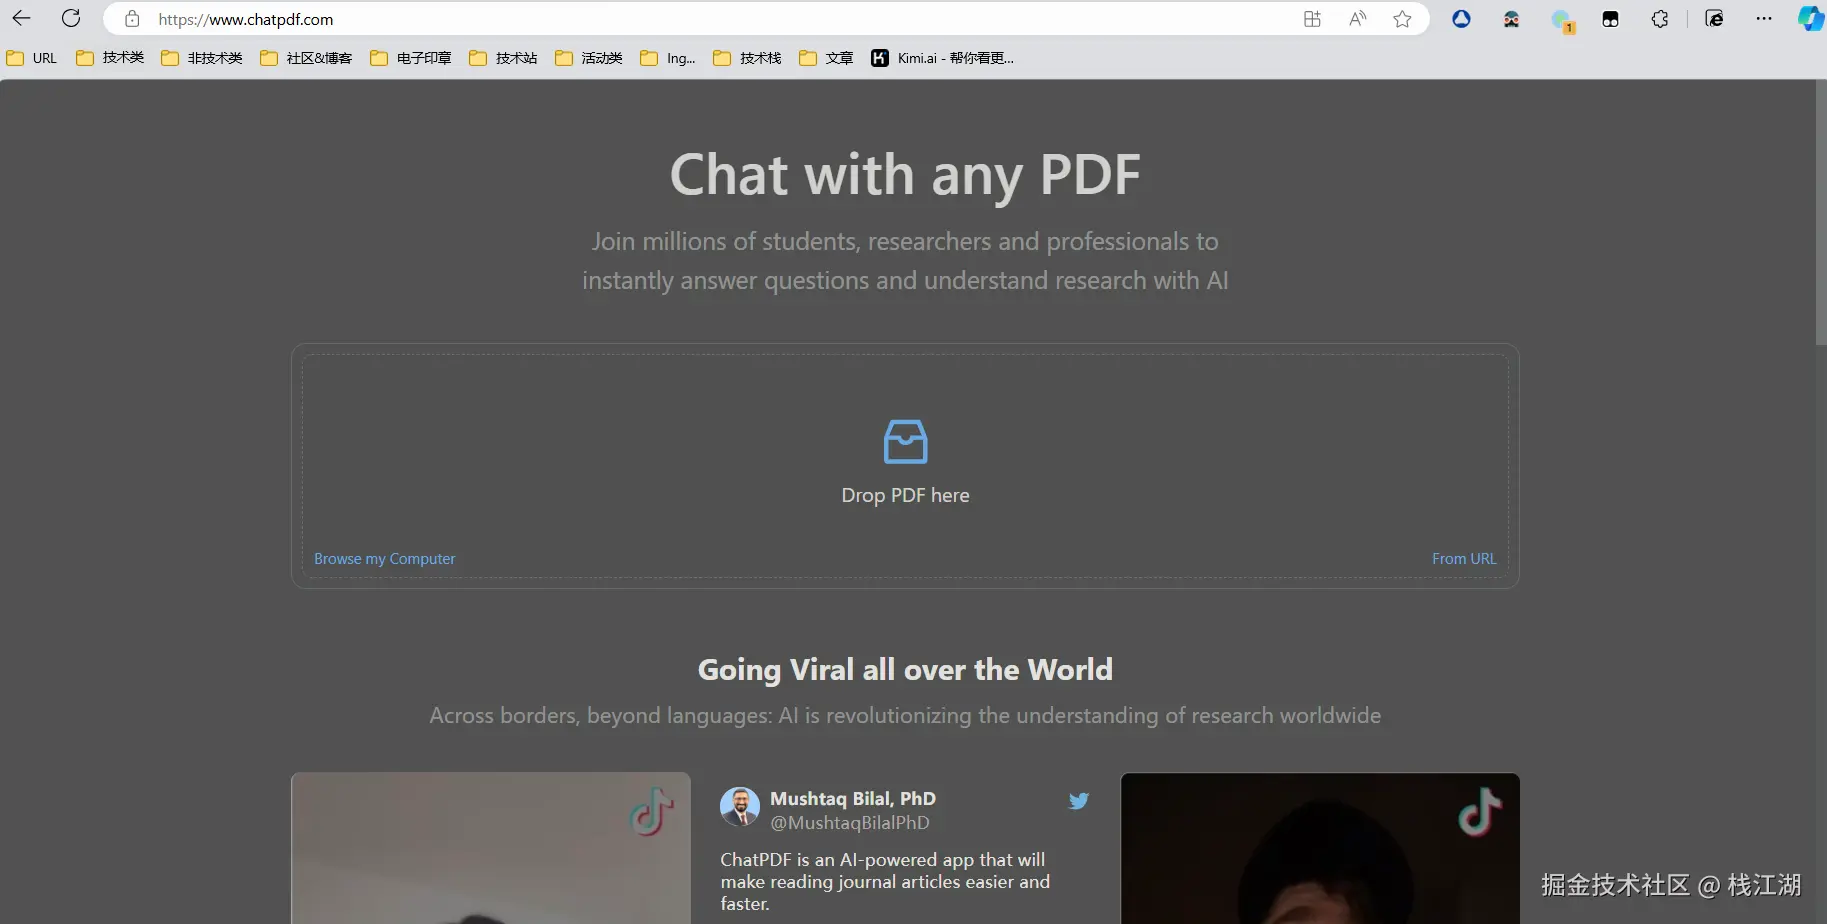This screenshot has width=1827, height=924.
Task: Click Browse my Computer link
Action: point(385,559)
